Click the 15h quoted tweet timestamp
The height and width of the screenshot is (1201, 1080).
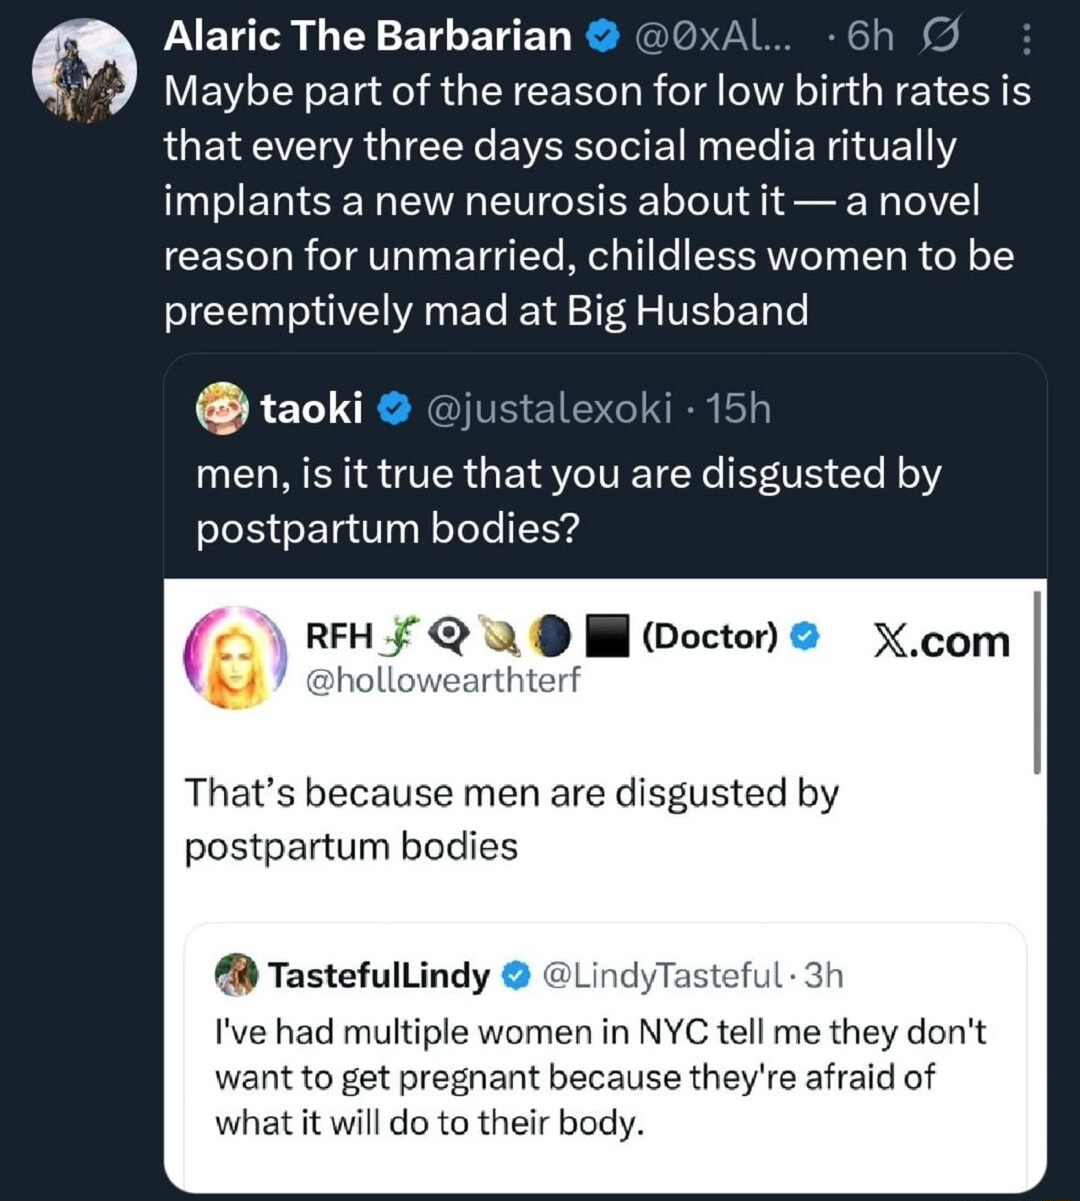point(738,408)
